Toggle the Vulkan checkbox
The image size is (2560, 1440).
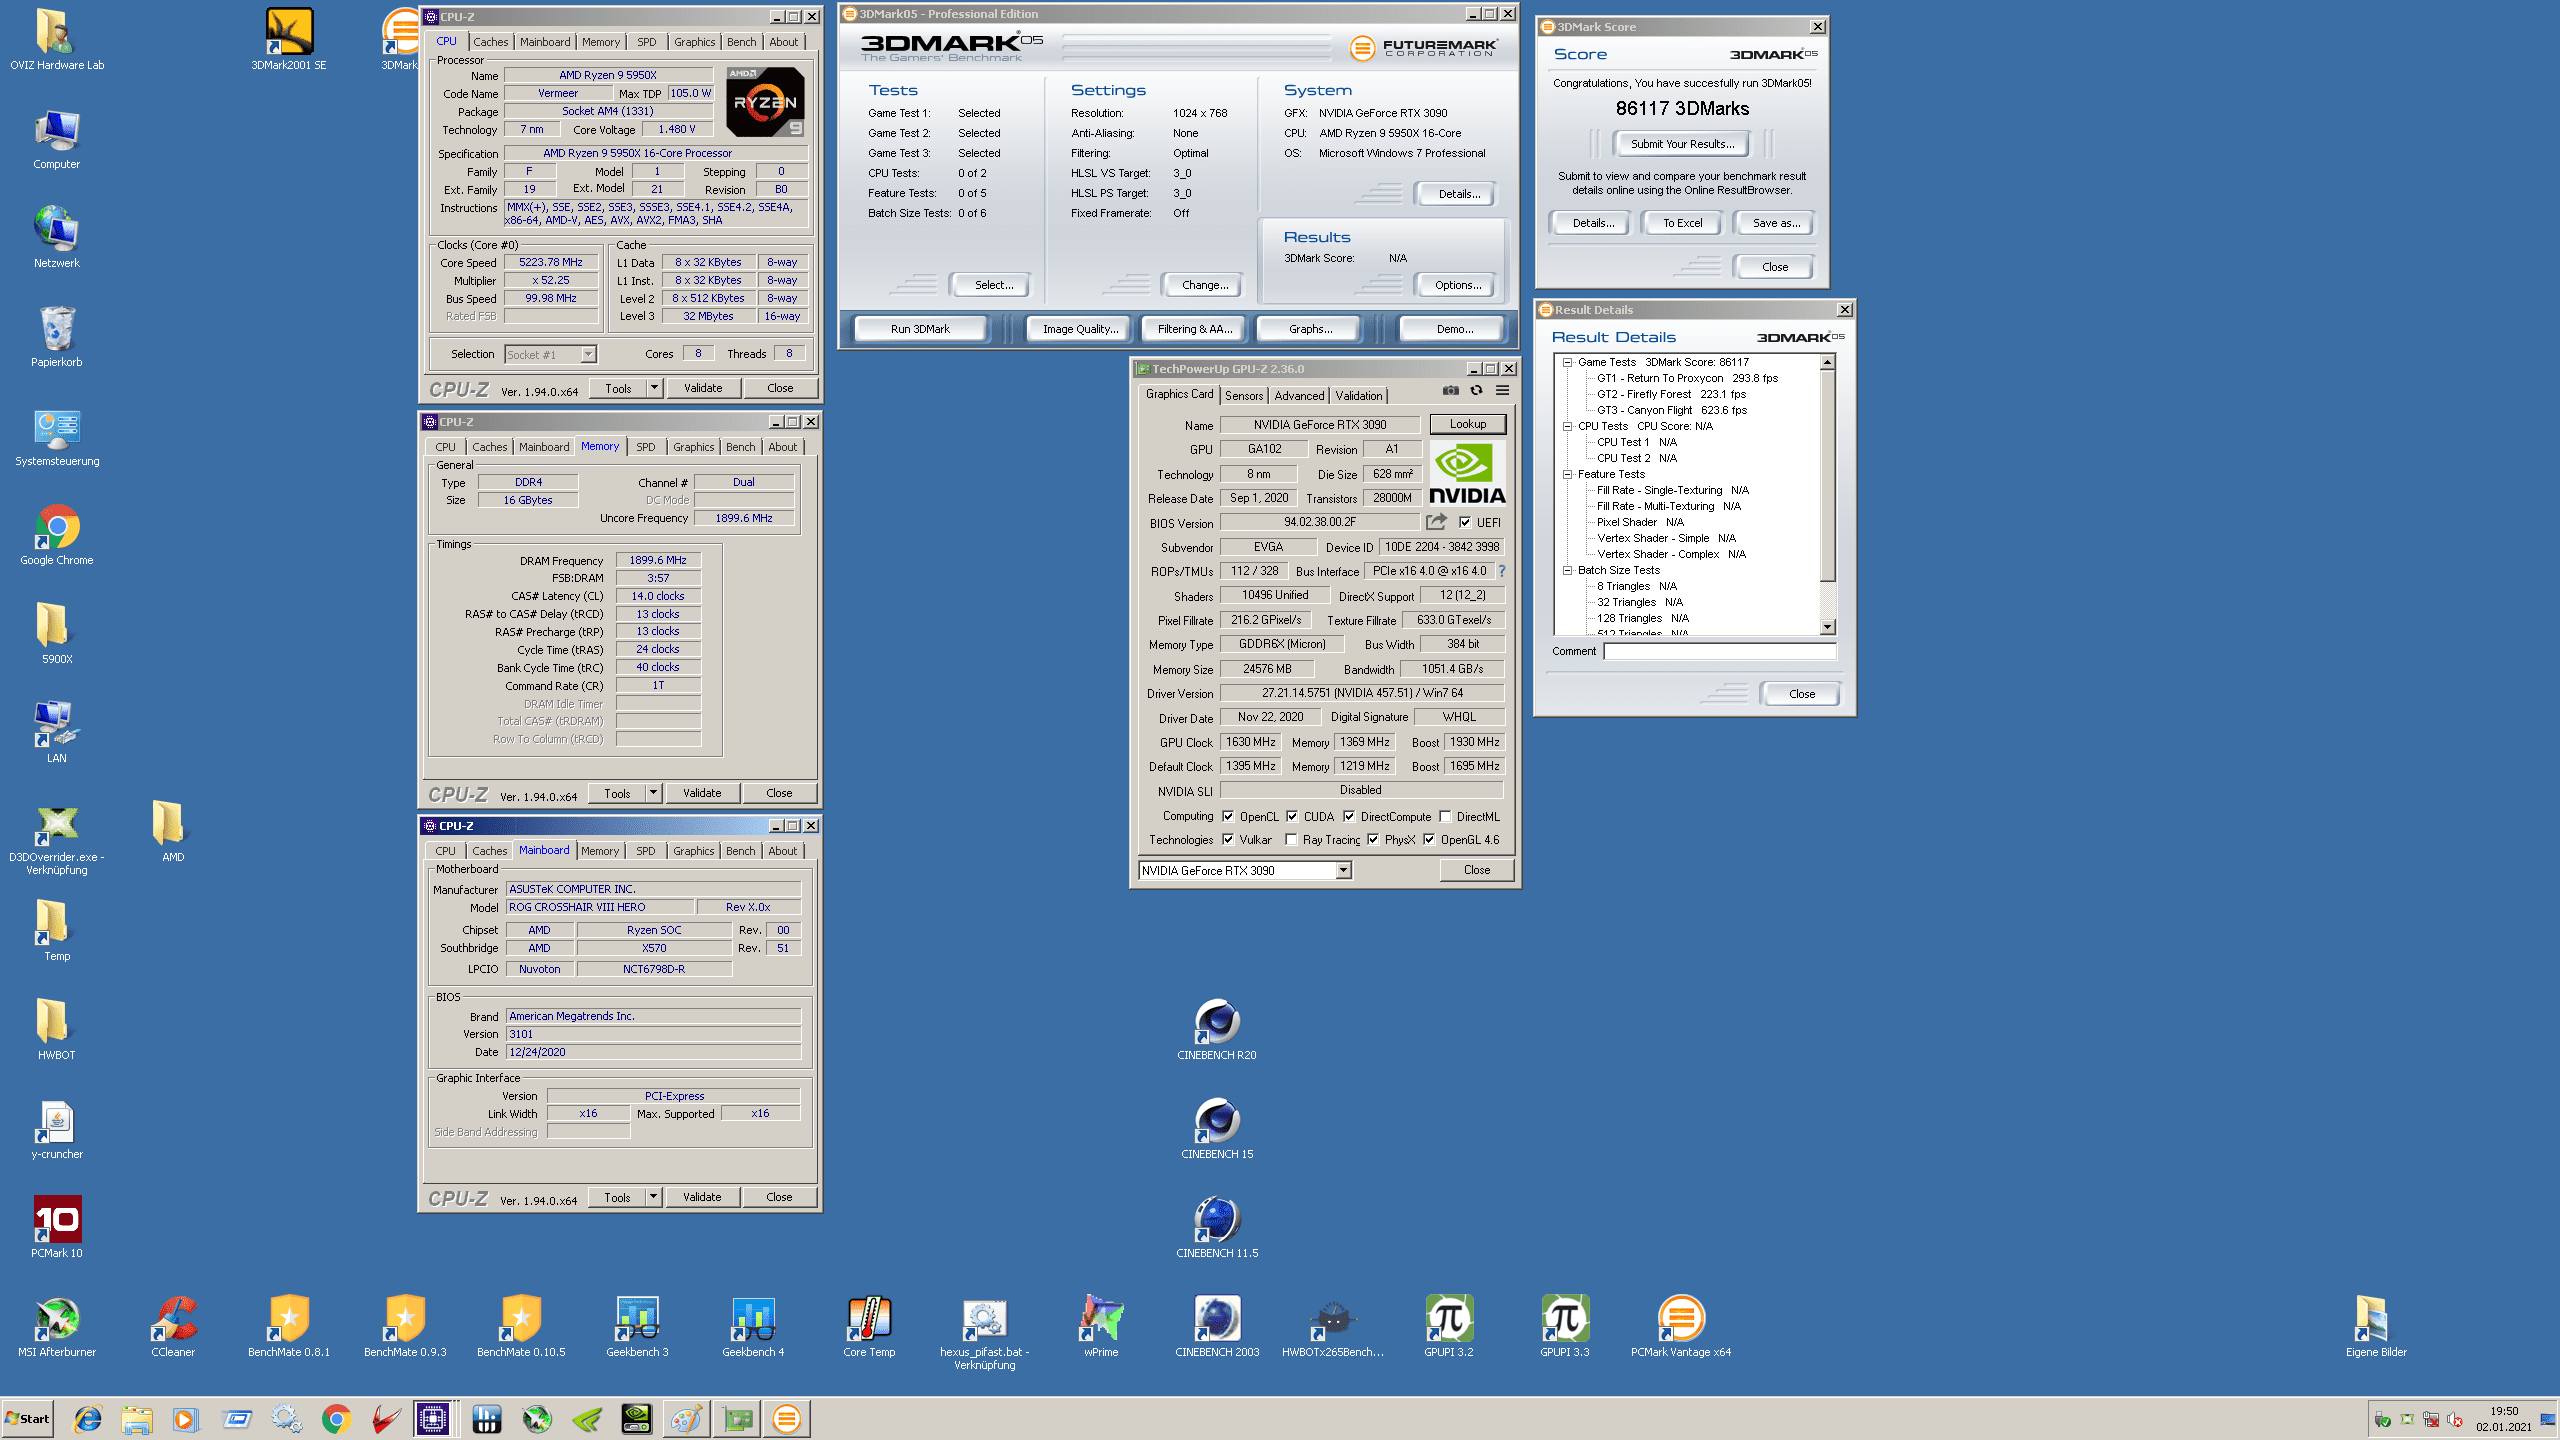(1228, 839)
